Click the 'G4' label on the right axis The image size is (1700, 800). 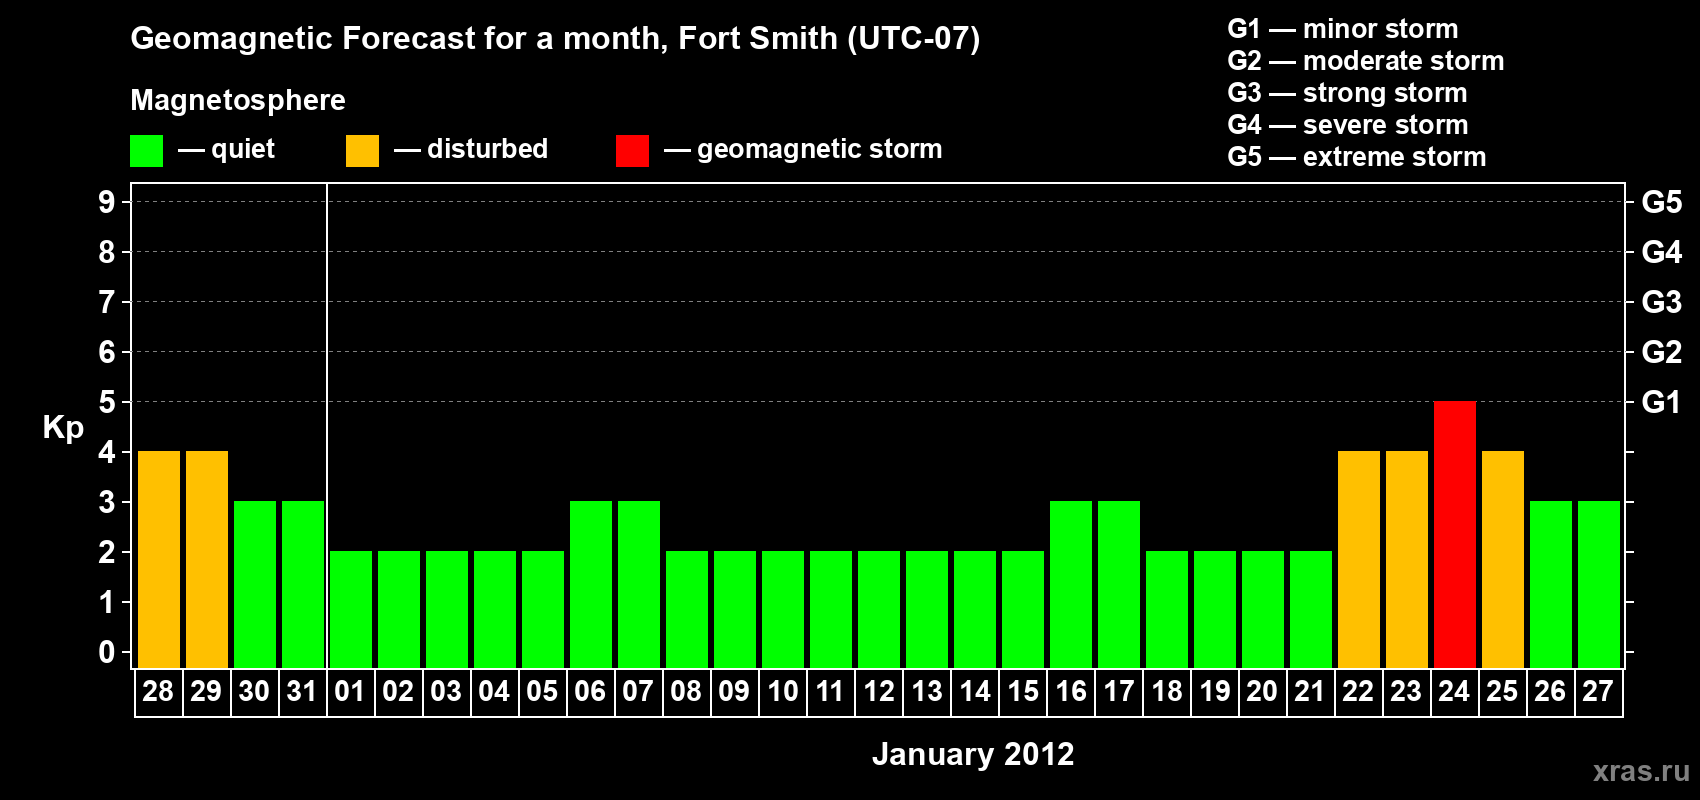[1661, 252]
